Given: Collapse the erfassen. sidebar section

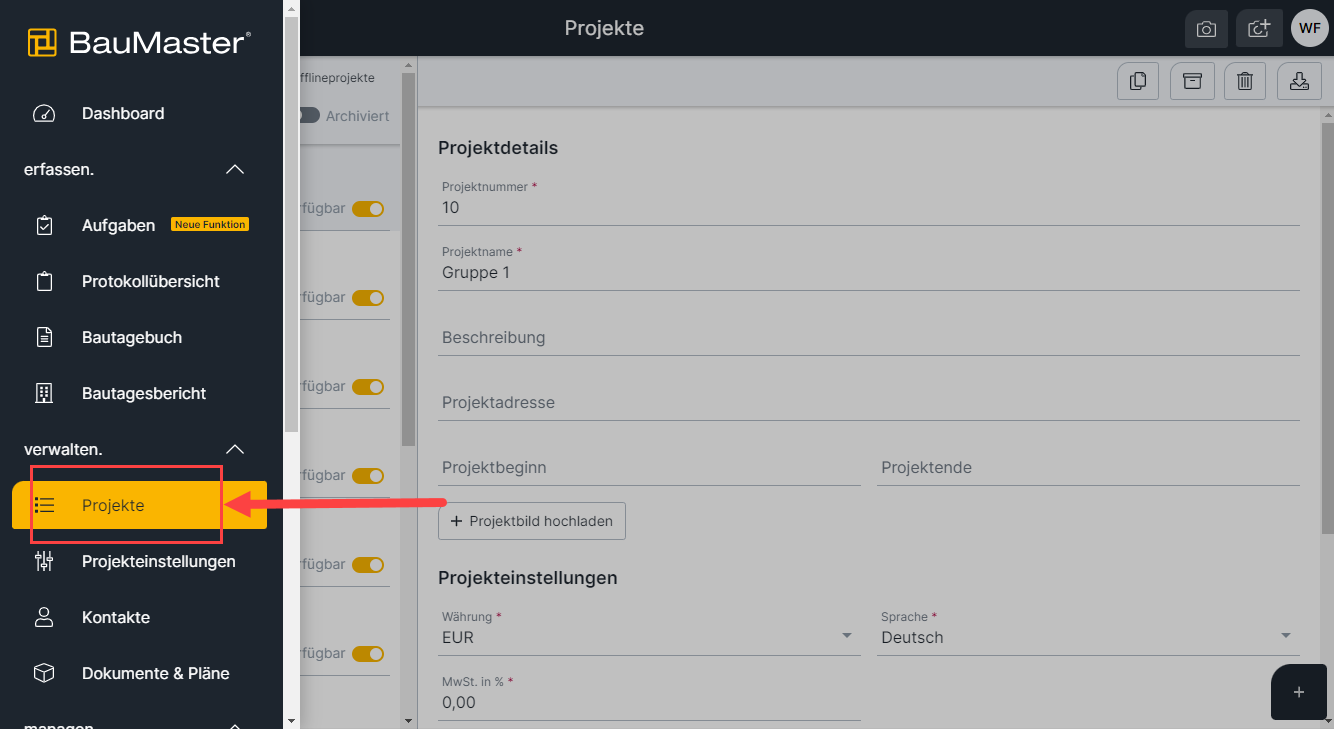Looking at the screenshot, I should 235,170.
